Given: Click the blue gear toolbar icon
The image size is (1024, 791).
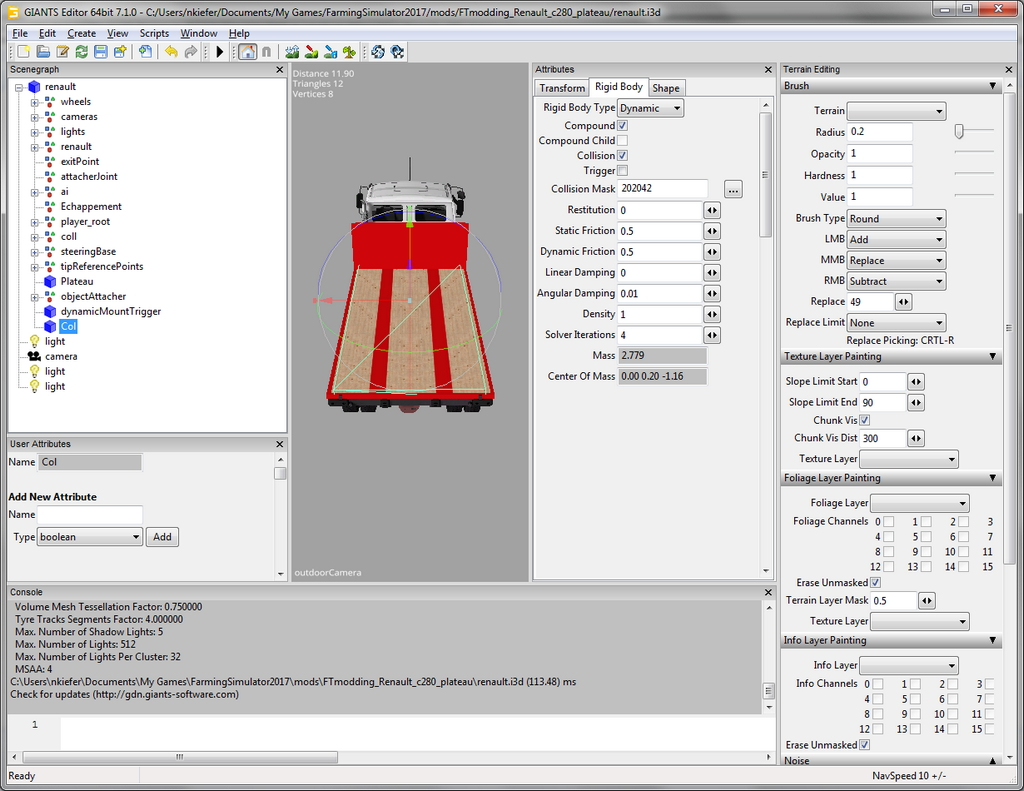Looking at the screenshot, I should click(x=397, y=52).
